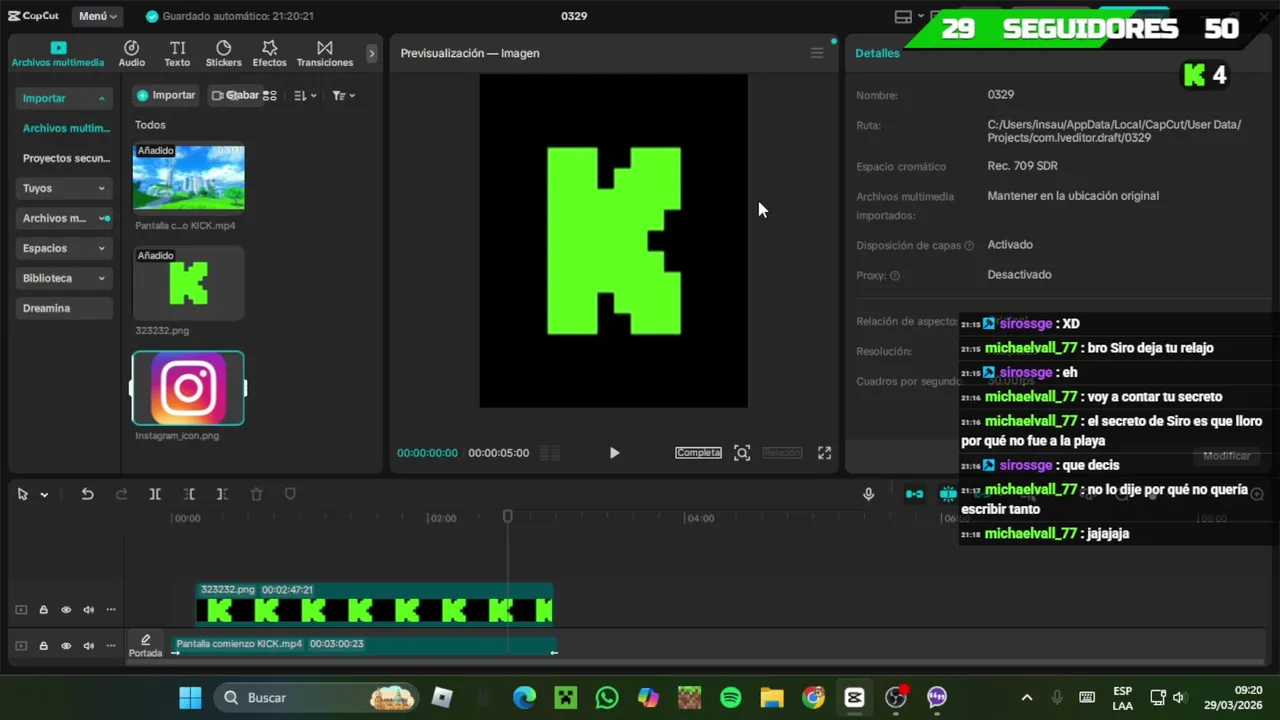
Task: Select the pointer selection tool
Action: tap(22, 494)
